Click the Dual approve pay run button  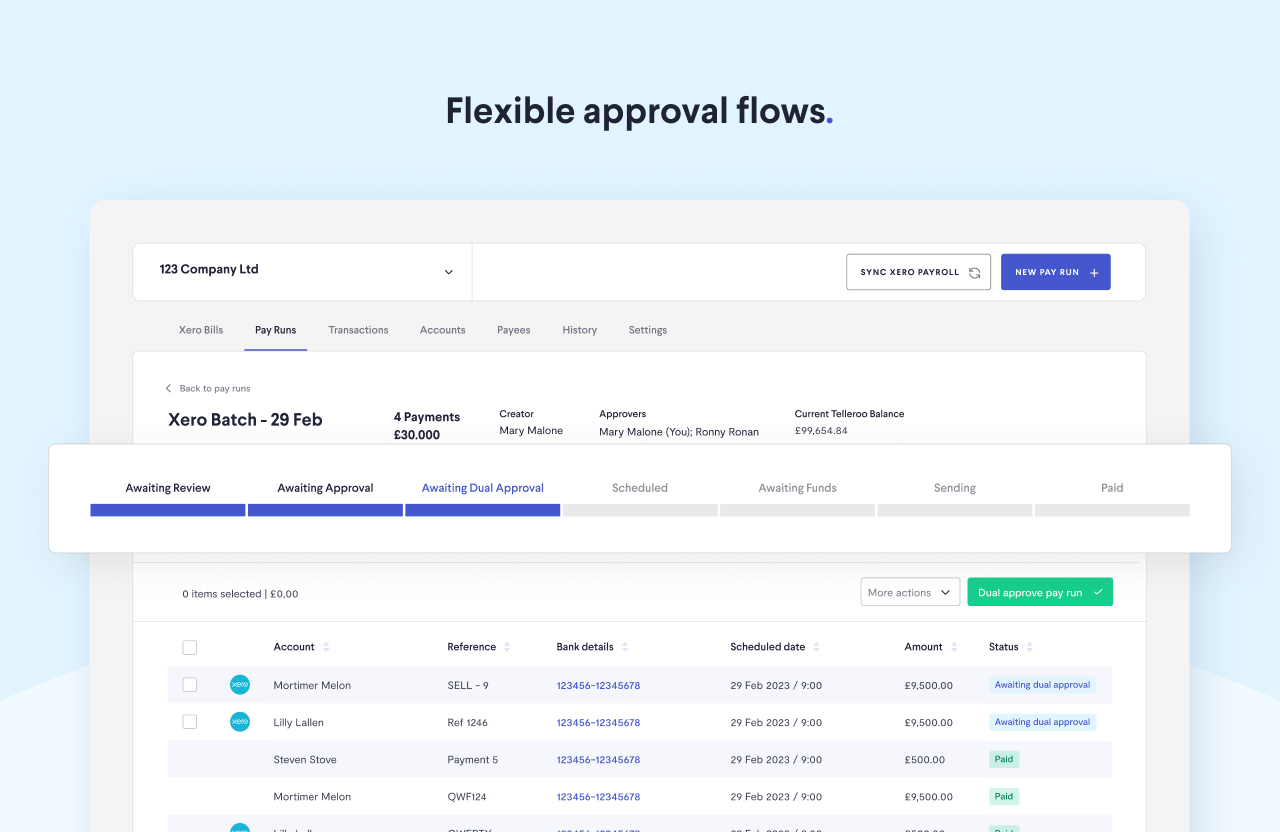(1040, 591)
